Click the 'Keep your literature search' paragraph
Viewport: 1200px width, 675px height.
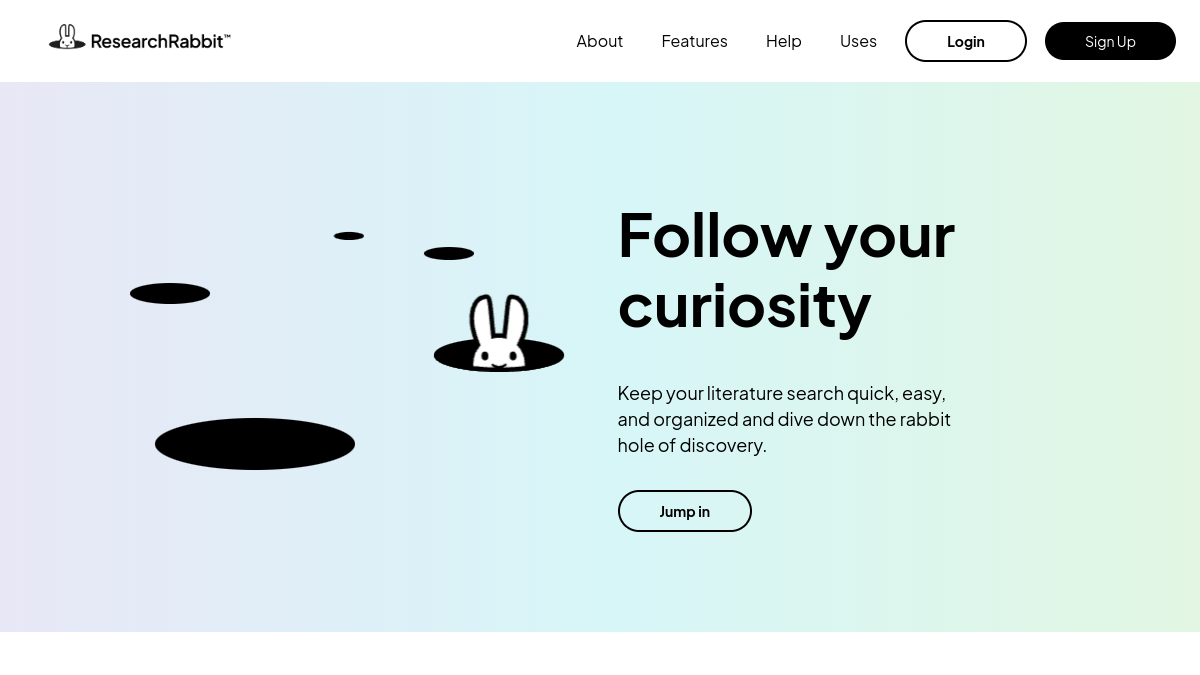pyautogui.click(x=784, y=419)
